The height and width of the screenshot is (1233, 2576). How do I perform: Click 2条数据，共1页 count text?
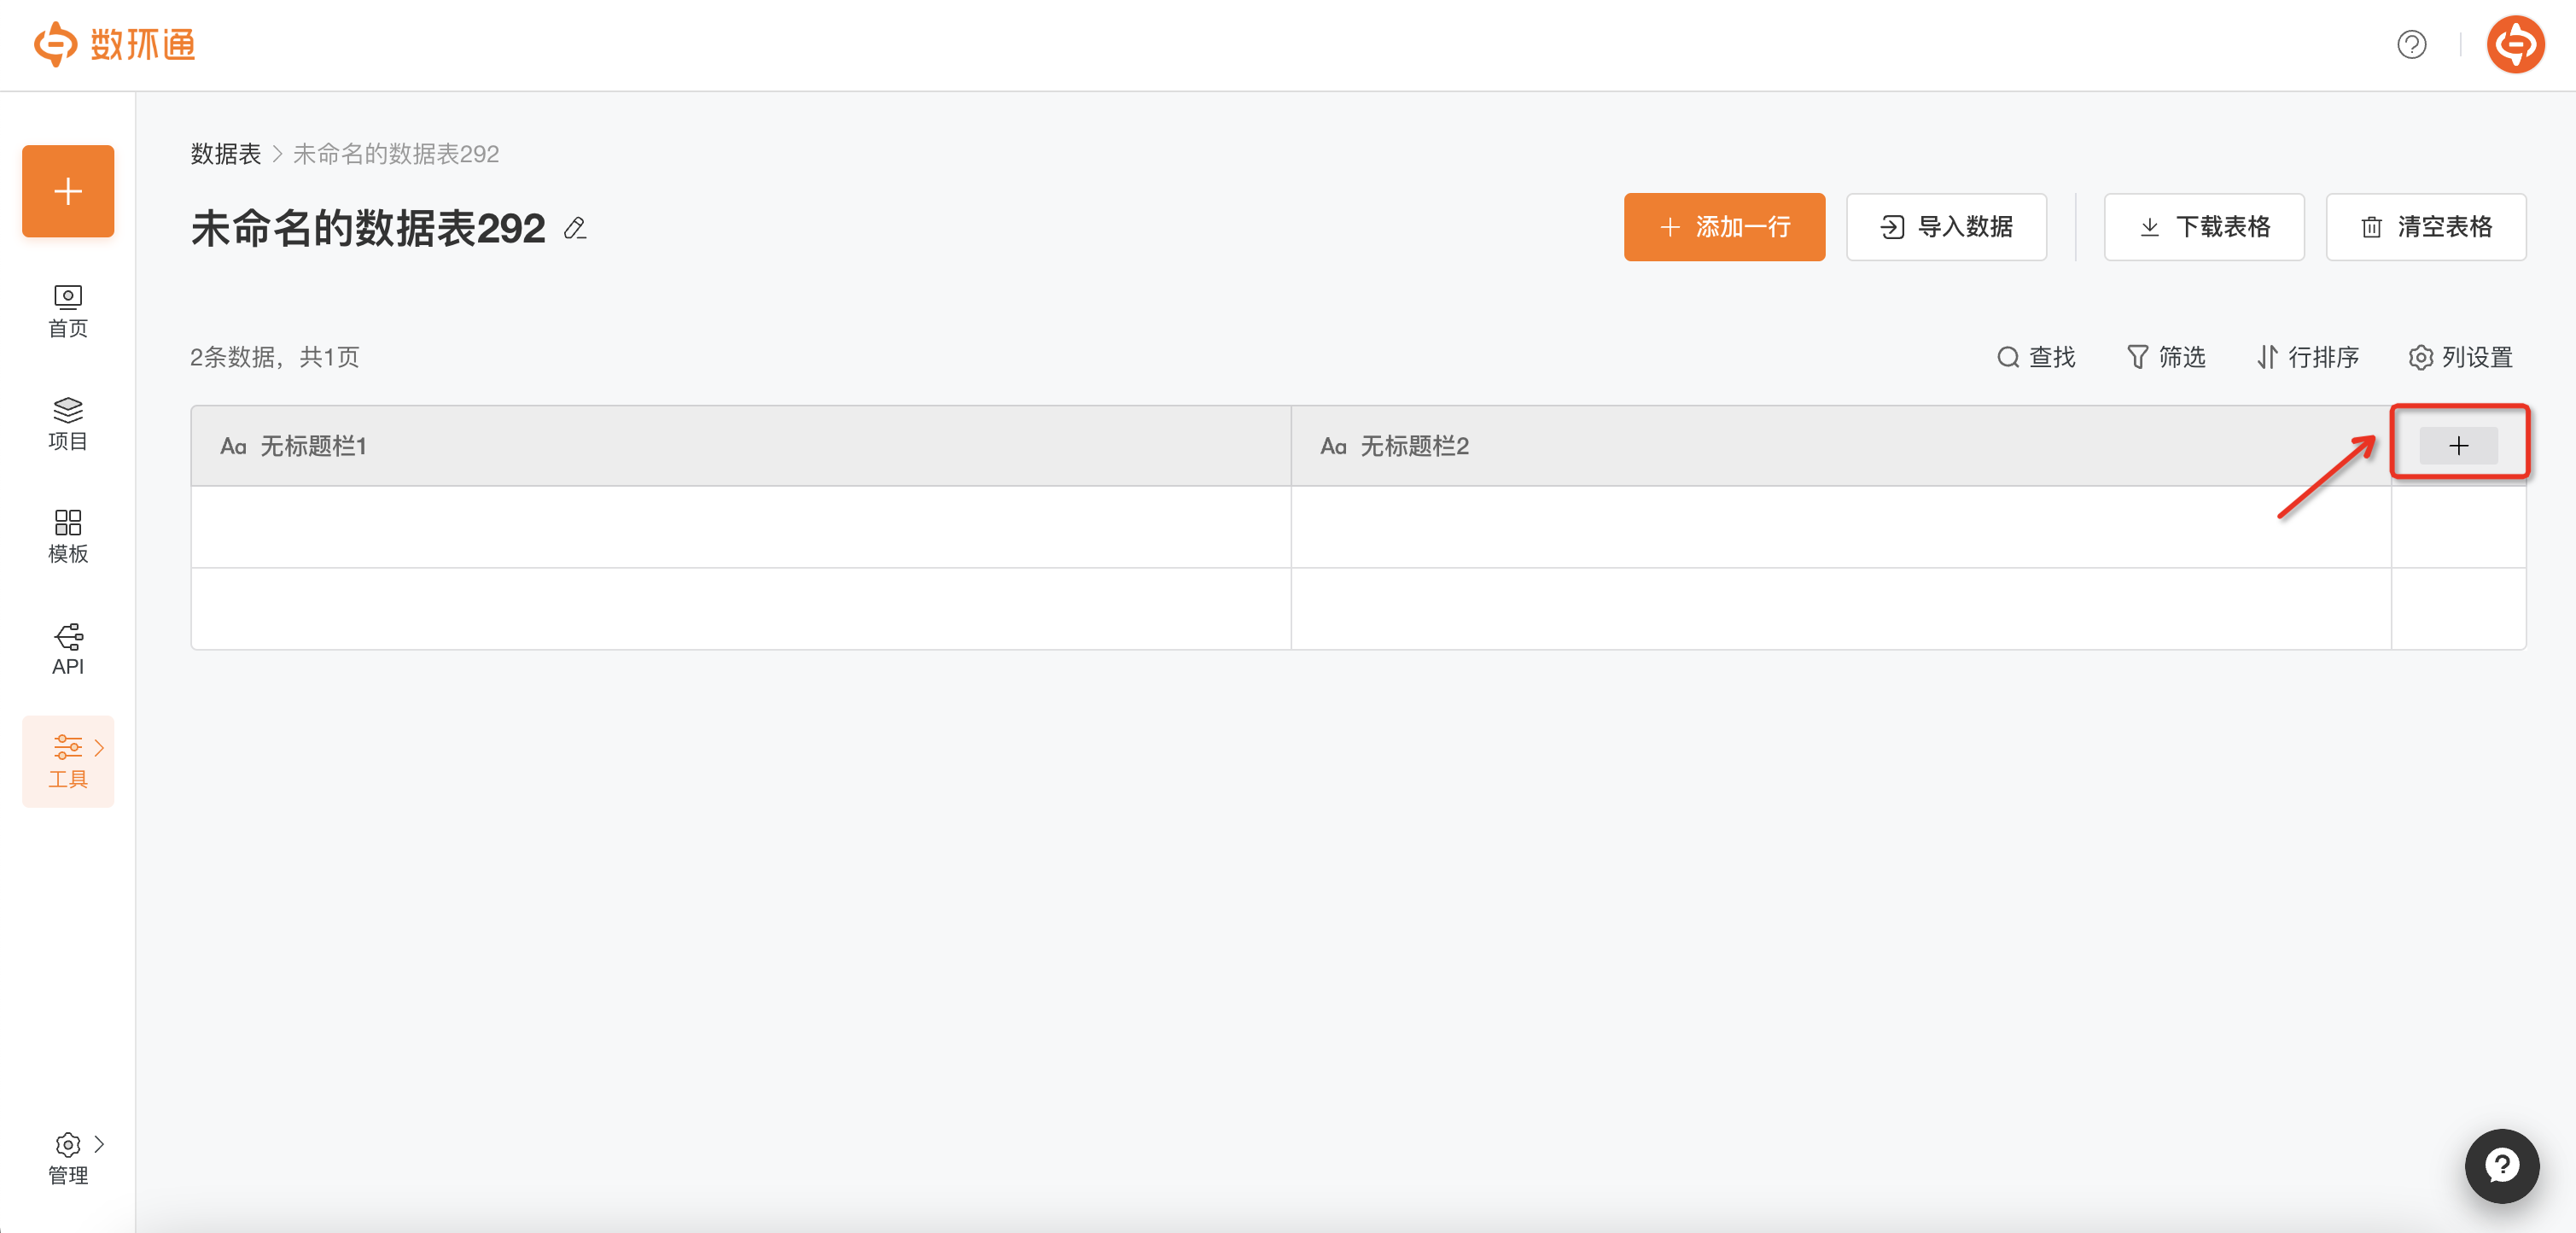[275, 357]
